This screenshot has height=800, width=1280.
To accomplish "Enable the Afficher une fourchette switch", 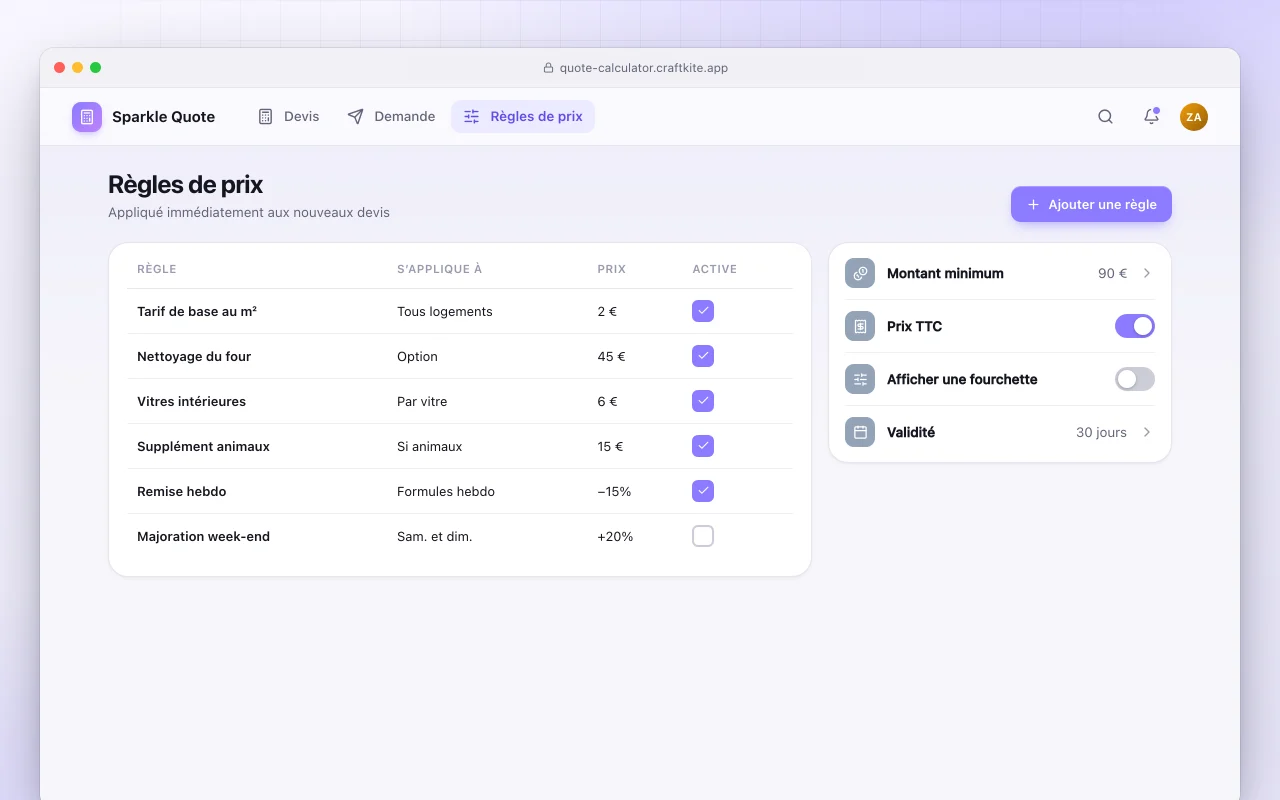I will pos(1135,379).
